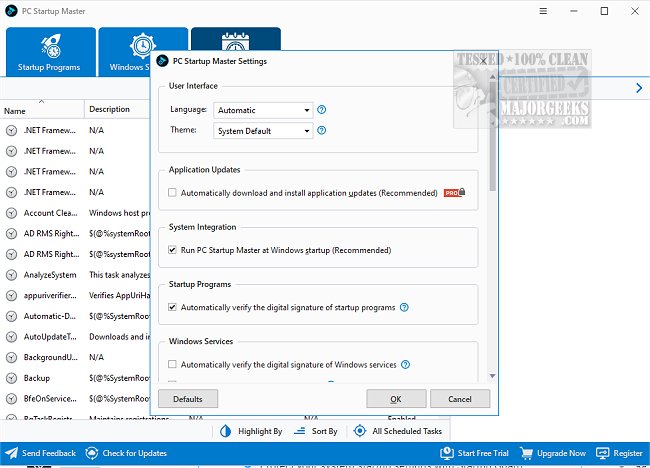Toggle verify digital signature of startup programs
The width and height of the screenshot is (650, 468).
[172, 307]
